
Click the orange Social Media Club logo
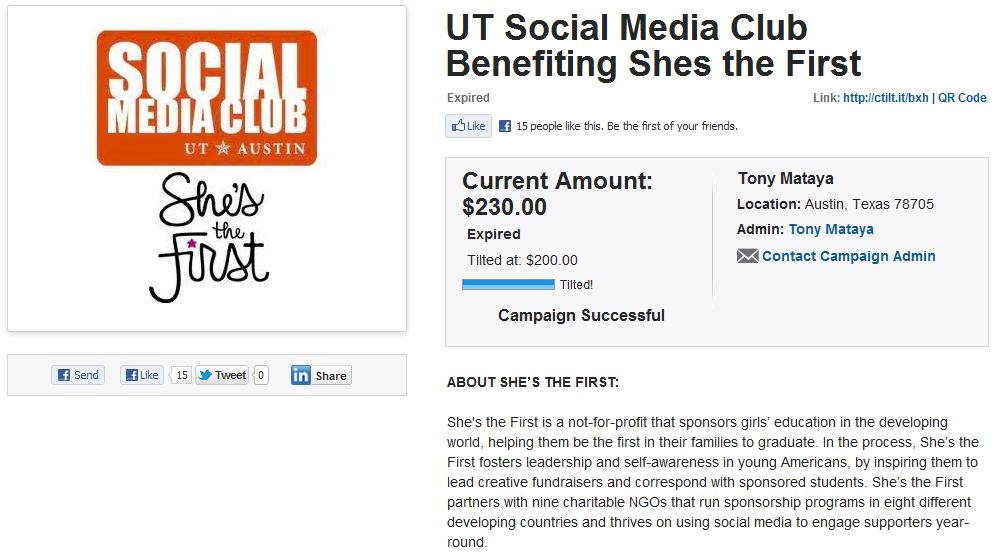point(207,98)
